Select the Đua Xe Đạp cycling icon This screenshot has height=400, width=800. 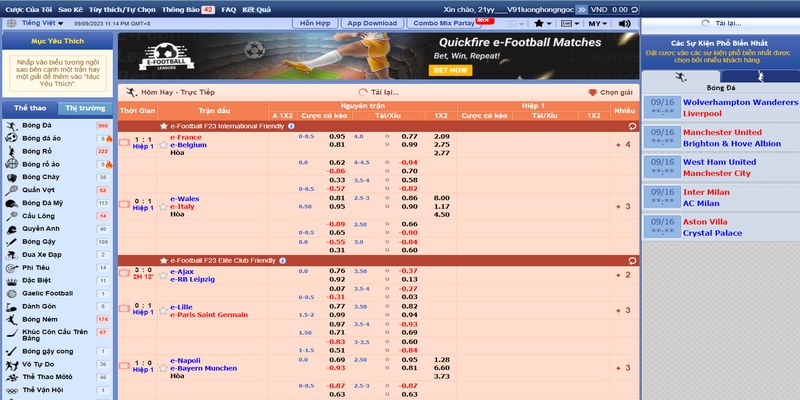tap(11, 255)
